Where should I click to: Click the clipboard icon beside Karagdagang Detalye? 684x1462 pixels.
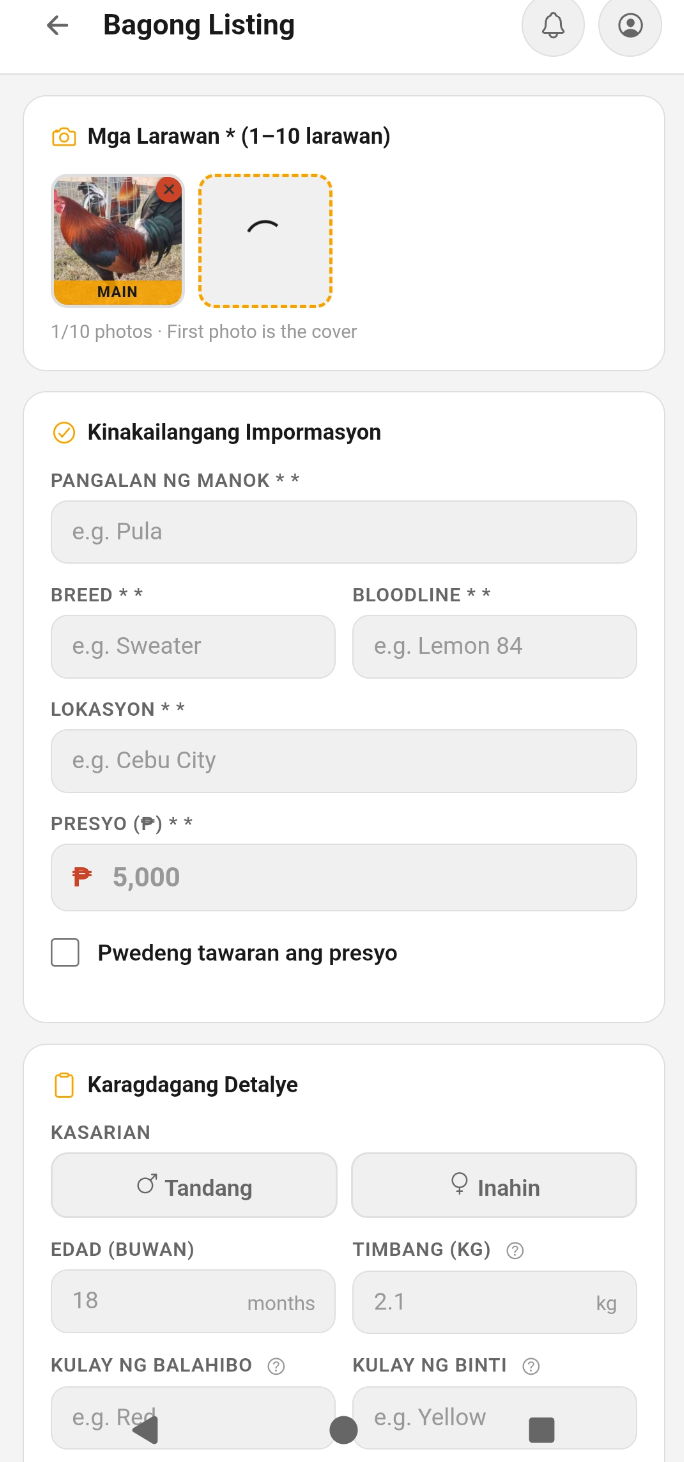click(64, 1084)
